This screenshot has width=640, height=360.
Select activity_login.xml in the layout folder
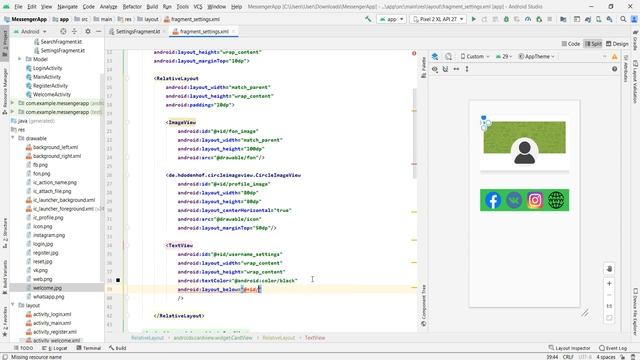[52, 314]
